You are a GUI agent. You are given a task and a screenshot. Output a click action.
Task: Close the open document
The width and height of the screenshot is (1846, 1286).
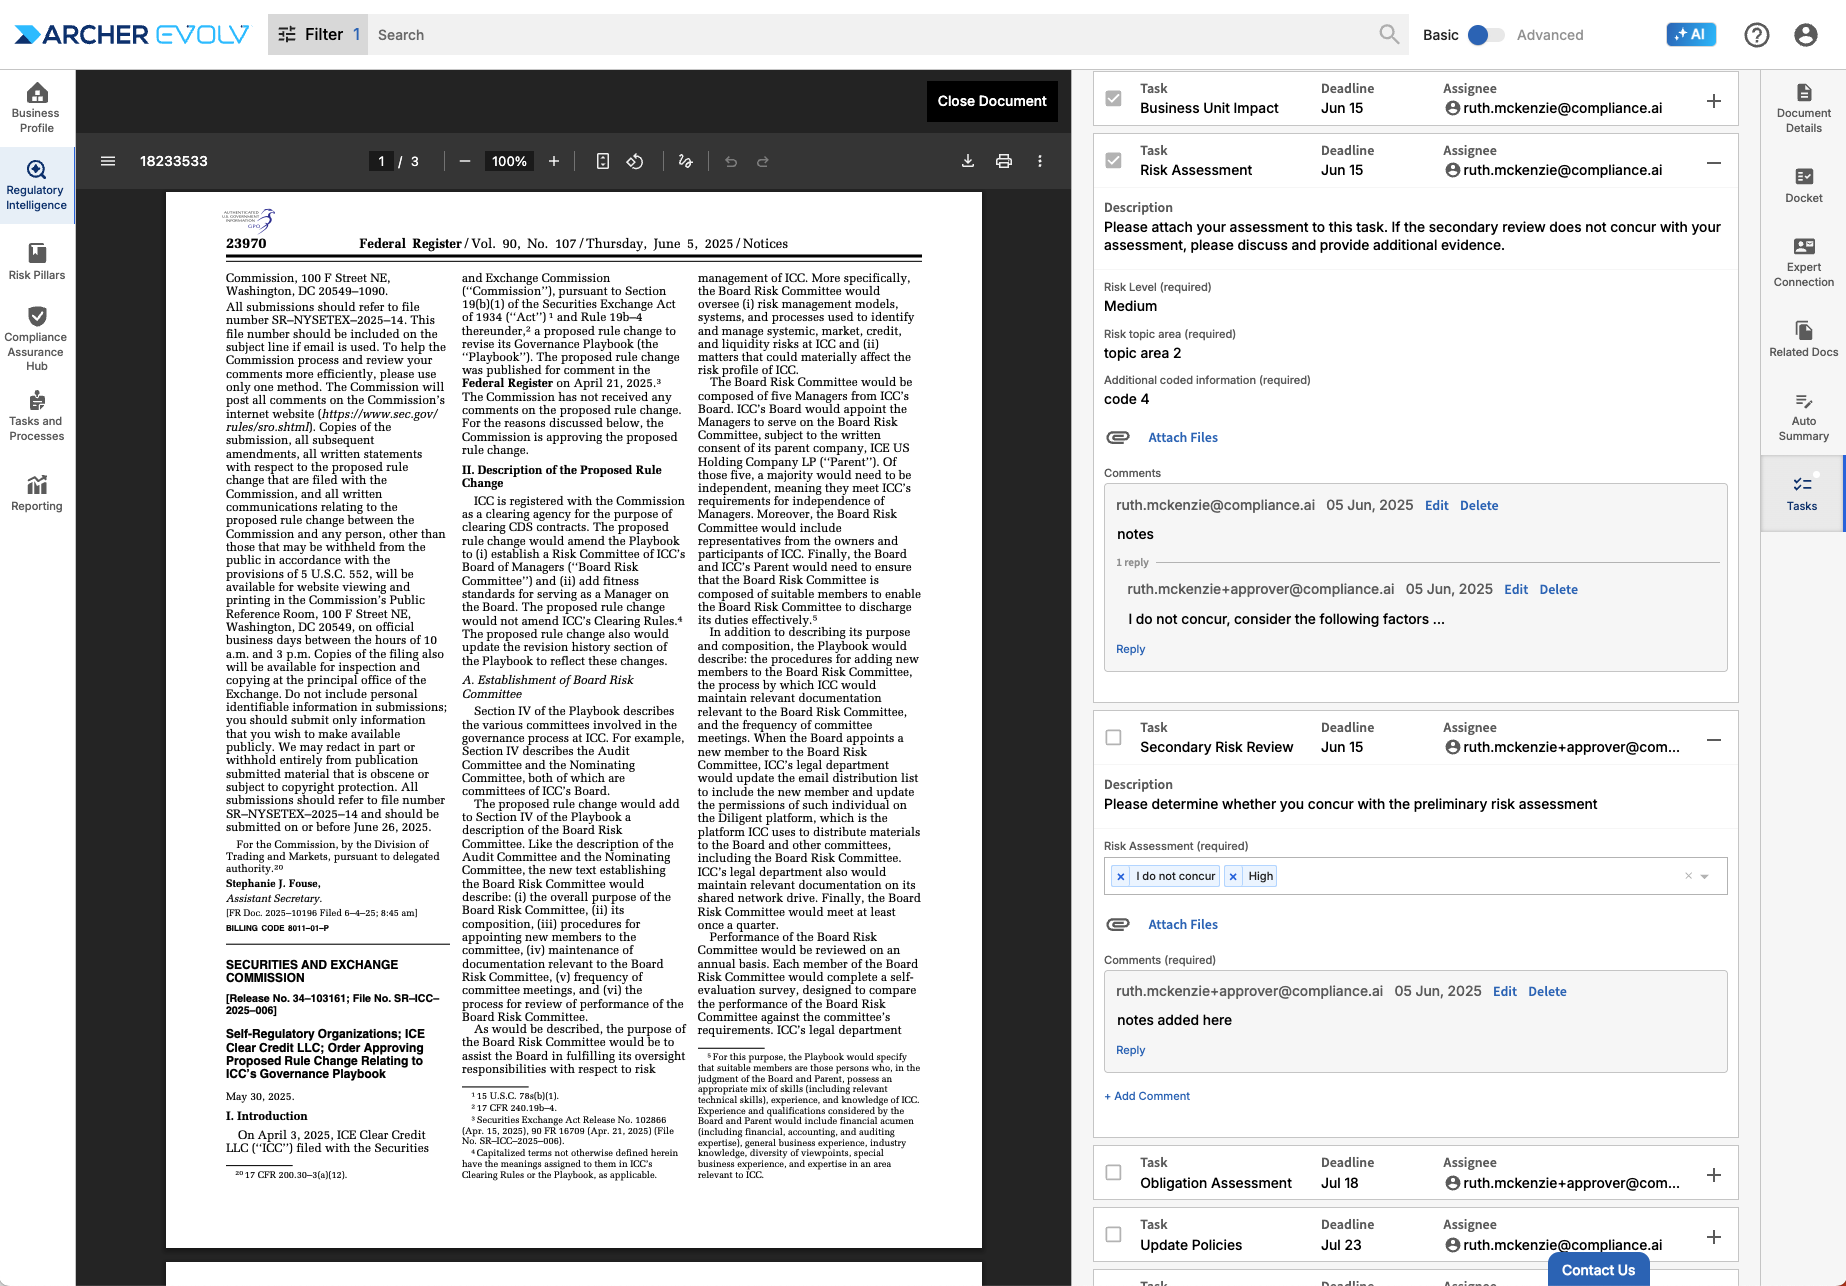pos(992,101)
